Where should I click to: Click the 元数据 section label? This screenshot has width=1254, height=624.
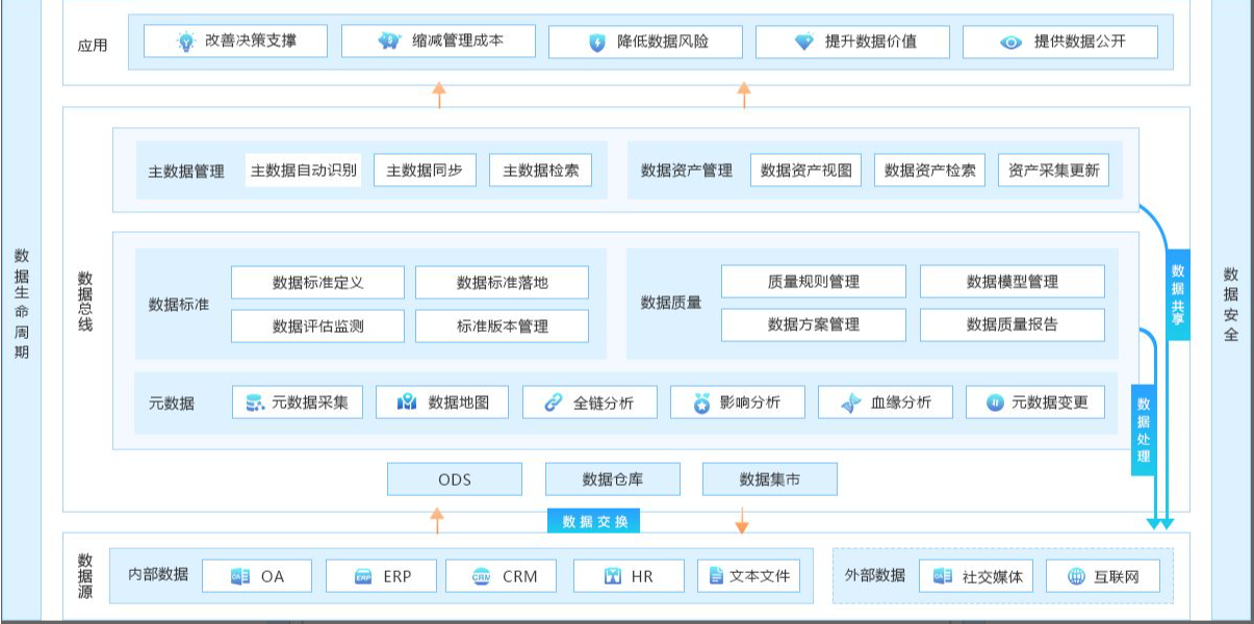tap(171, 404)
